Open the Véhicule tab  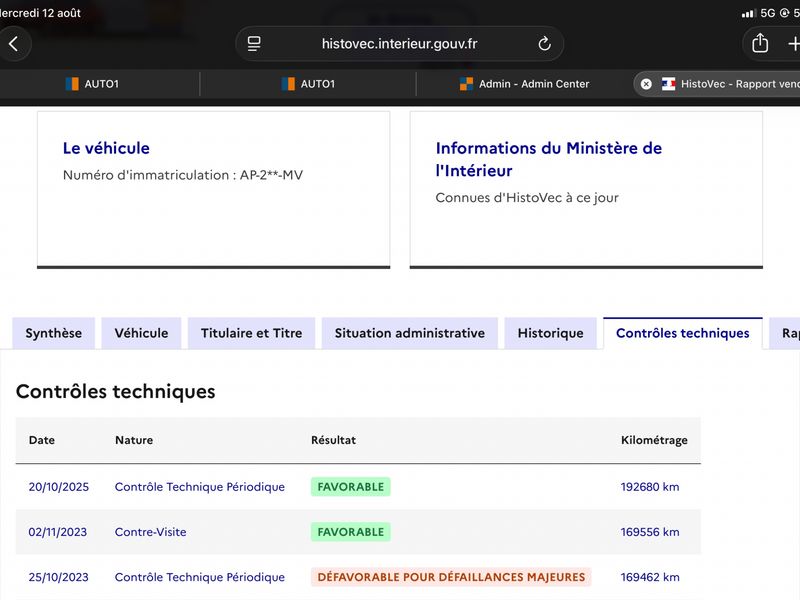pos(141,333)
